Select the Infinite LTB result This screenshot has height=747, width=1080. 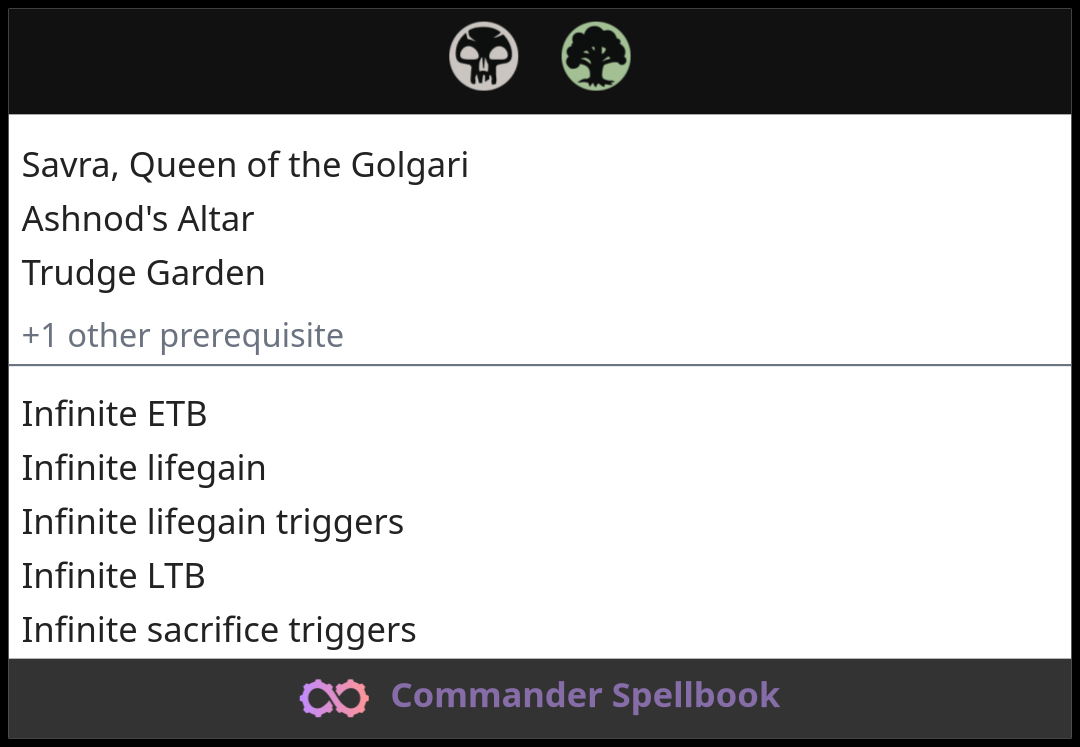tap(113, 576)
